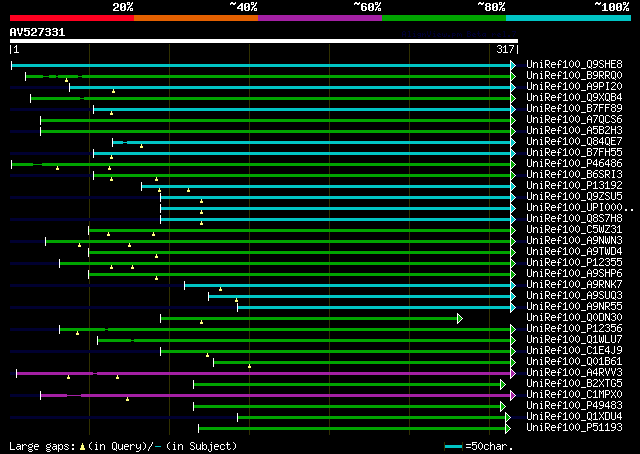
Task: Click the end arrowhead of UniRef100_P49483 alignment
Action: tap(503, 407)
